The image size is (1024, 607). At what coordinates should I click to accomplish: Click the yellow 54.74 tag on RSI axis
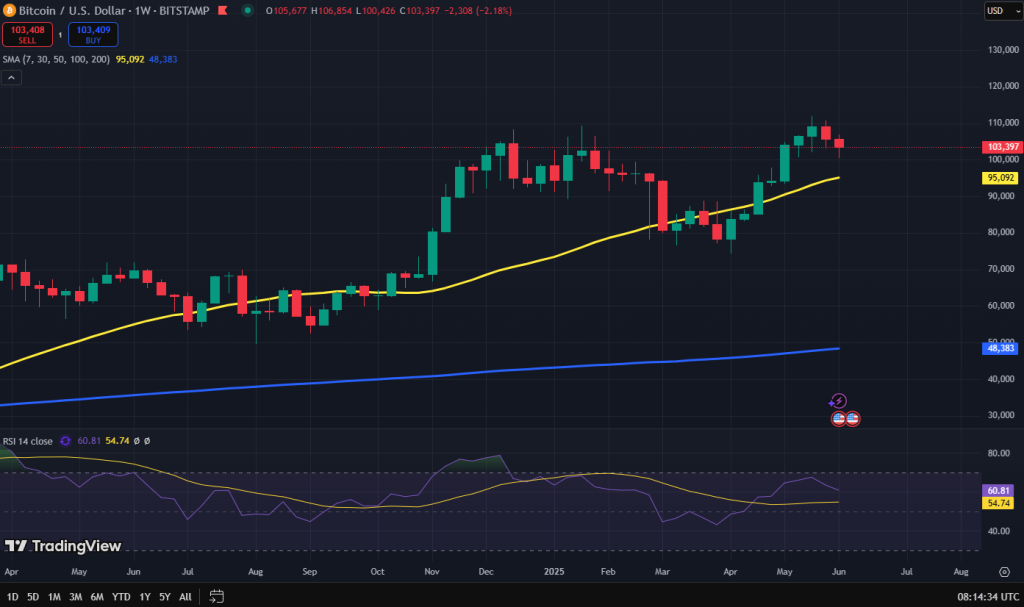(x=998, y=503)
